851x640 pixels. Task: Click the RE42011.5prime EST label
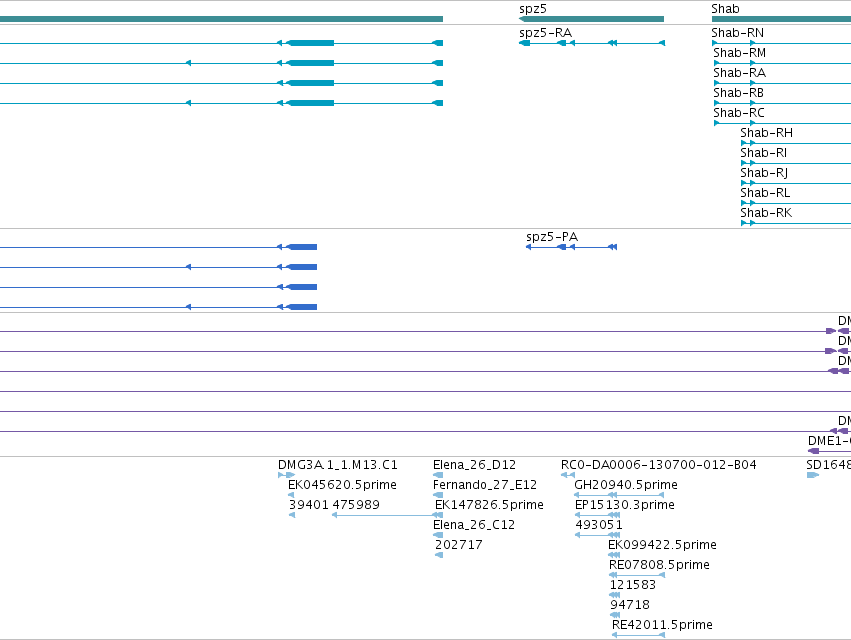click(662, 625)
